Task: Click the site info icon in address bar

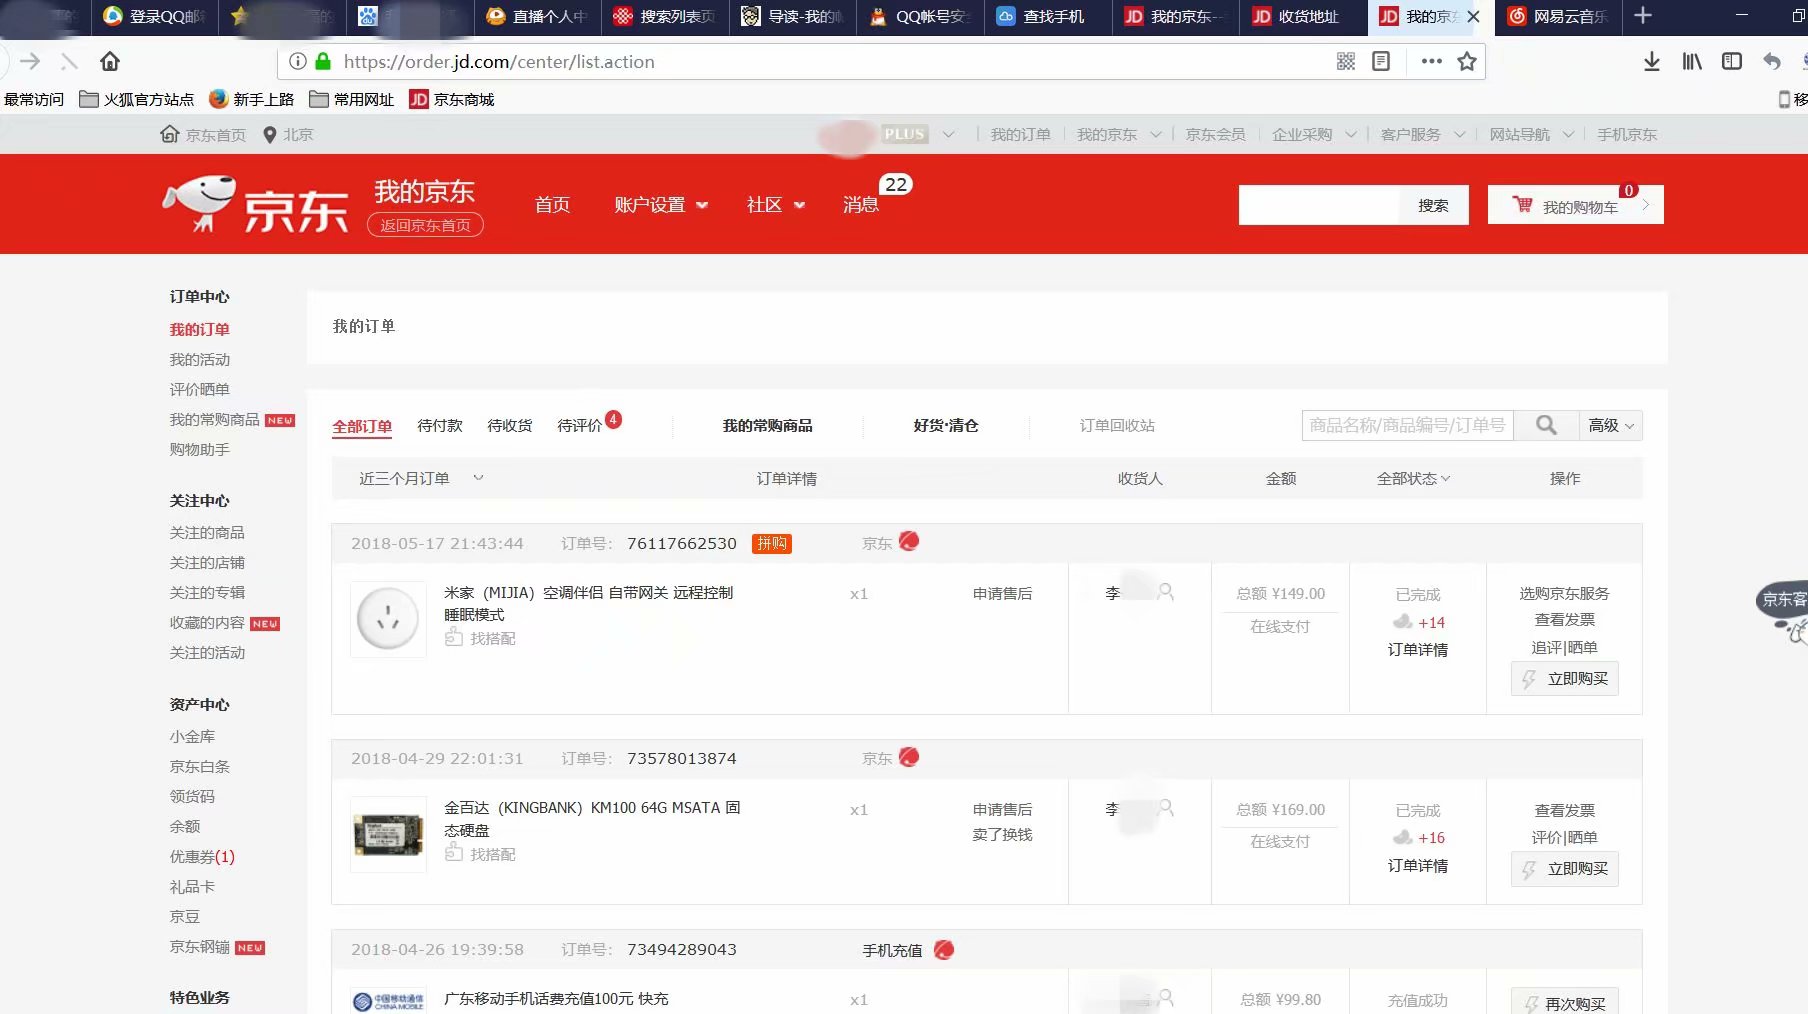Action: tap(297, 62)
